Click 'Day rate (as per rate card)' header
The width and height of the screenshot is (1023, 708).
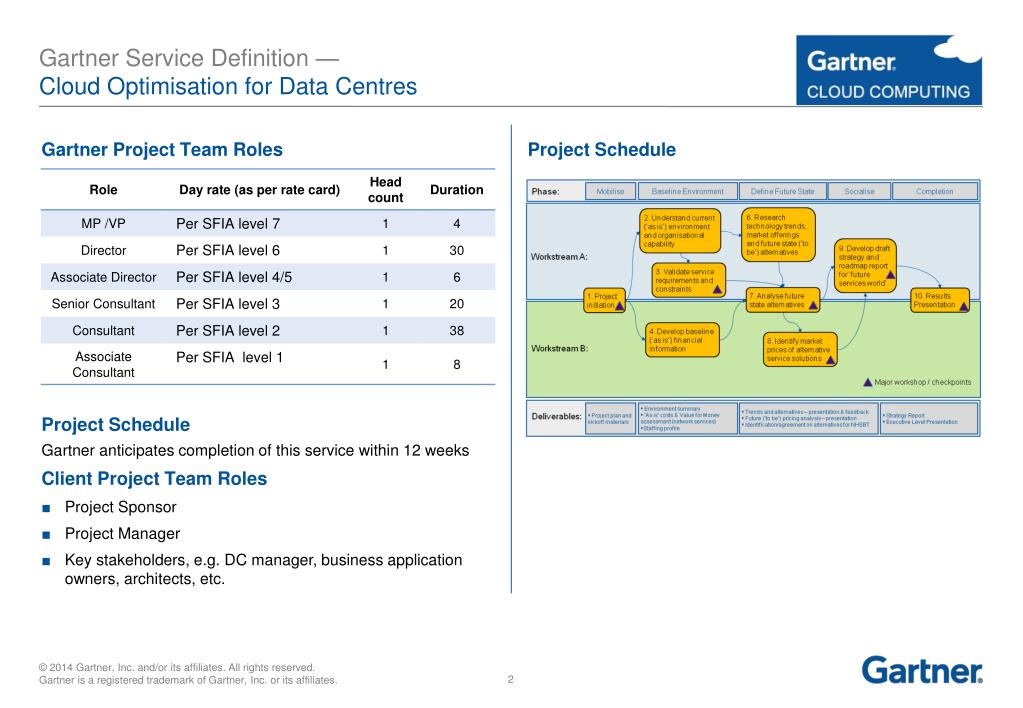tap(260, 190)
